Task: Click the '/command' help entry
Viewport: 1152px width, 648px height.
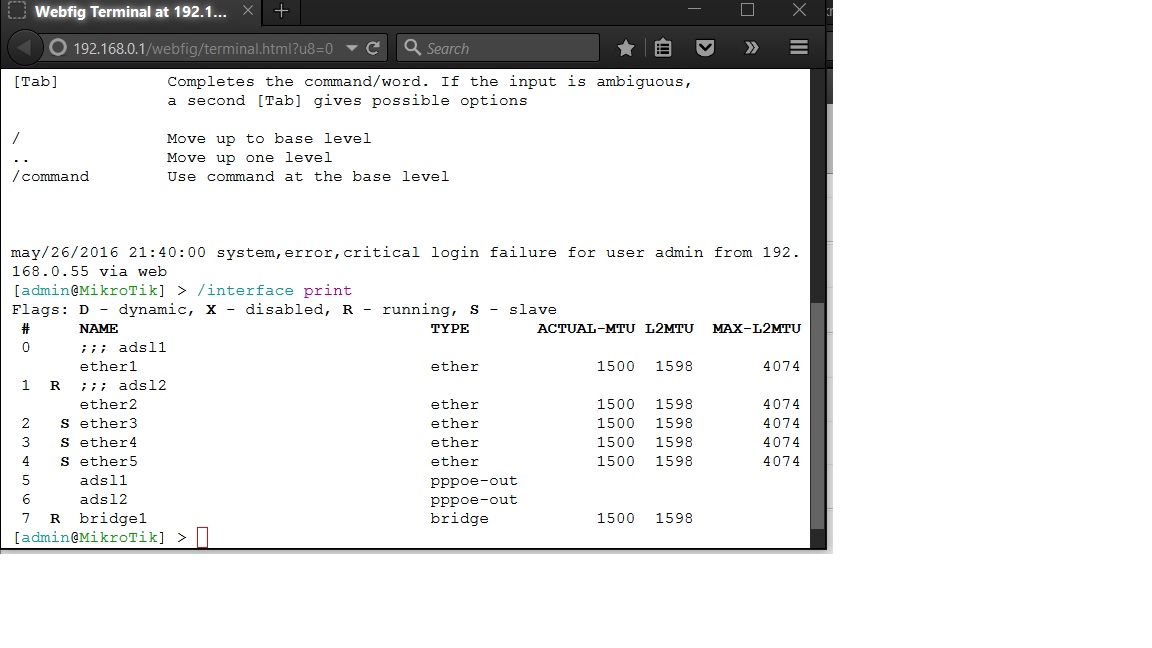Action: tap(50, 177)
